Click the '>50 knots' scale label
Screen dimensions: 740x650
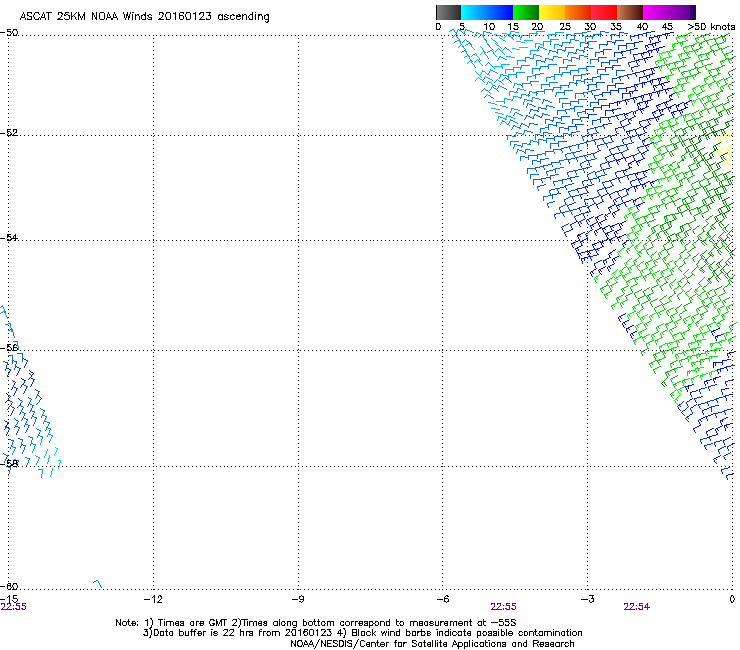(x=712, y=27)
